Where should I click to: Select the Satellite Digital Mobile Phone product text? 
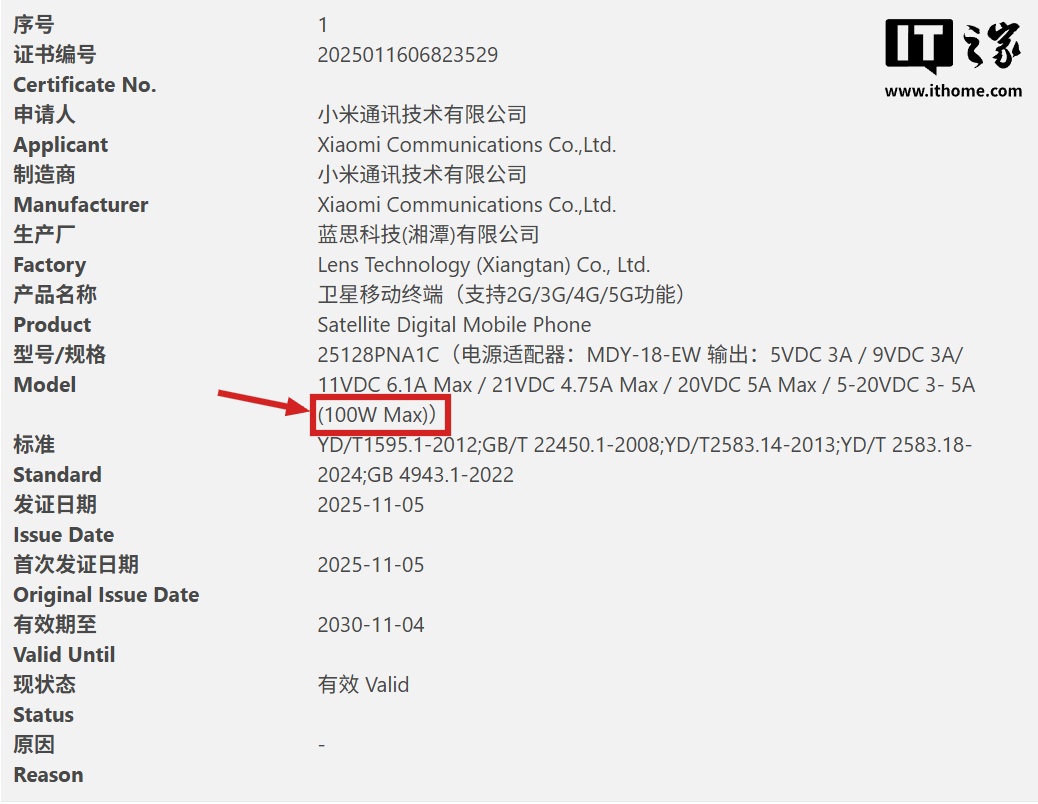tap(454, 325)
